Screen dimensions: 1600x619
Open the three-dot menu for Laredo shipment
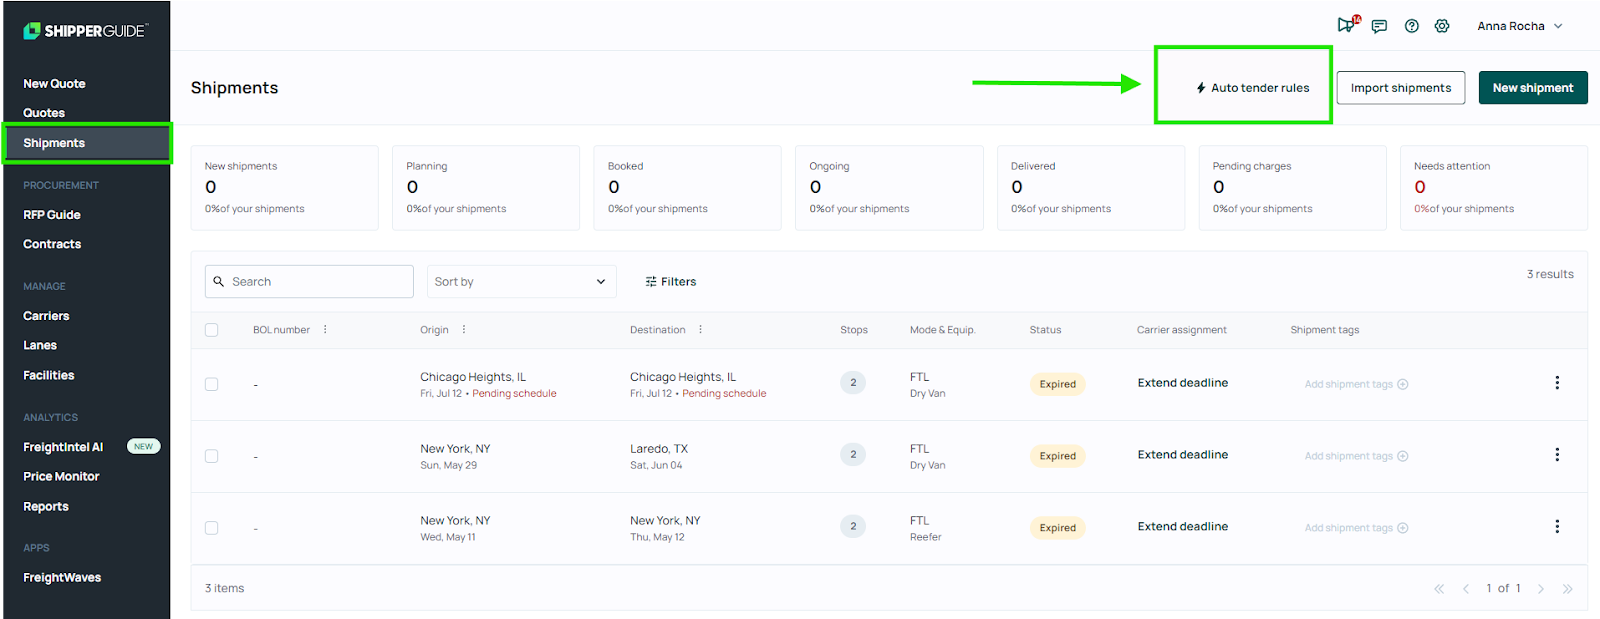1556,455
